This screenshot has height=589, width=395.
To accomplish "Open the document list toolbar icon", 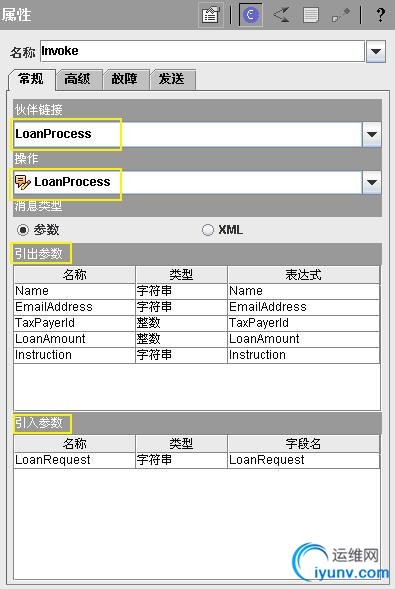I will click(311, 15).
